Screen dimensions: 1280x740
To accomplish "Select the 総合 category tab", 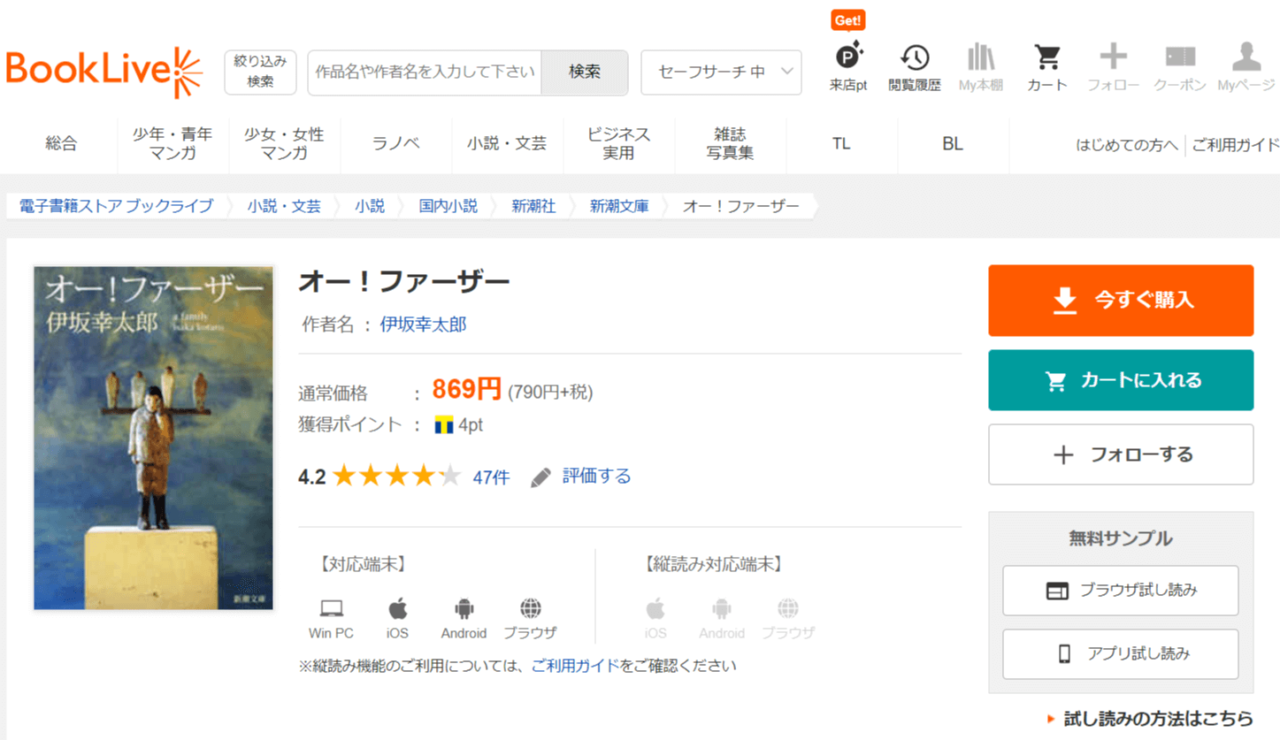I will pos(61,144).
